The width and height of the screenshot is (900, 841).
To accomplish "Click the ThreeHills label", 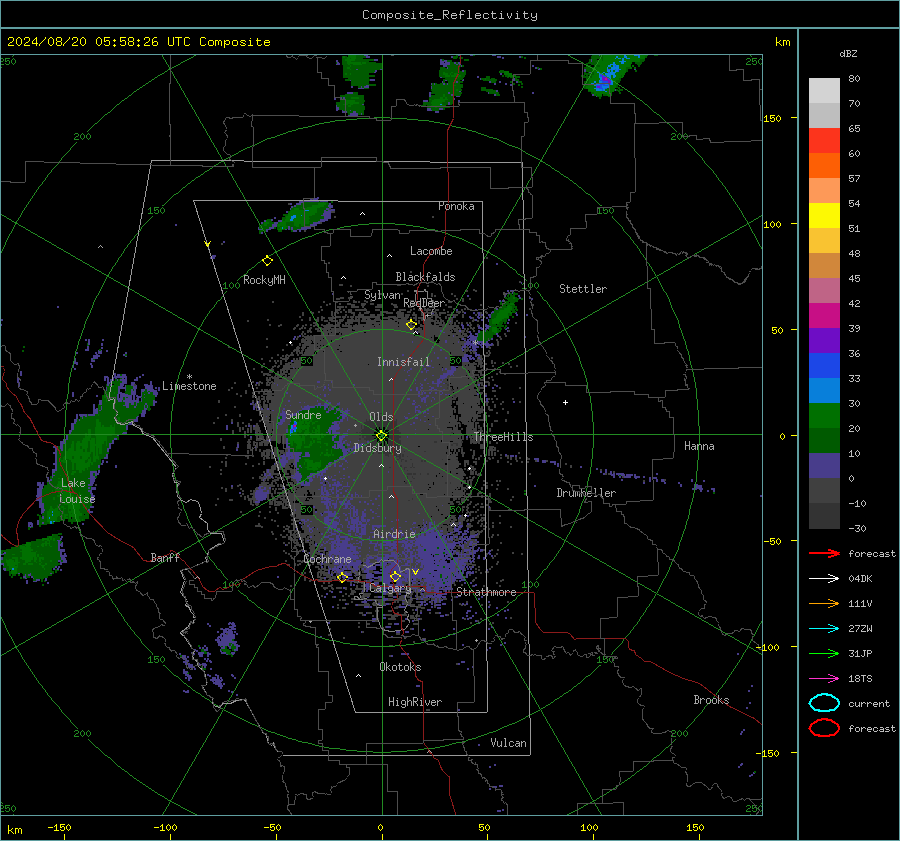I will (503, 437).
